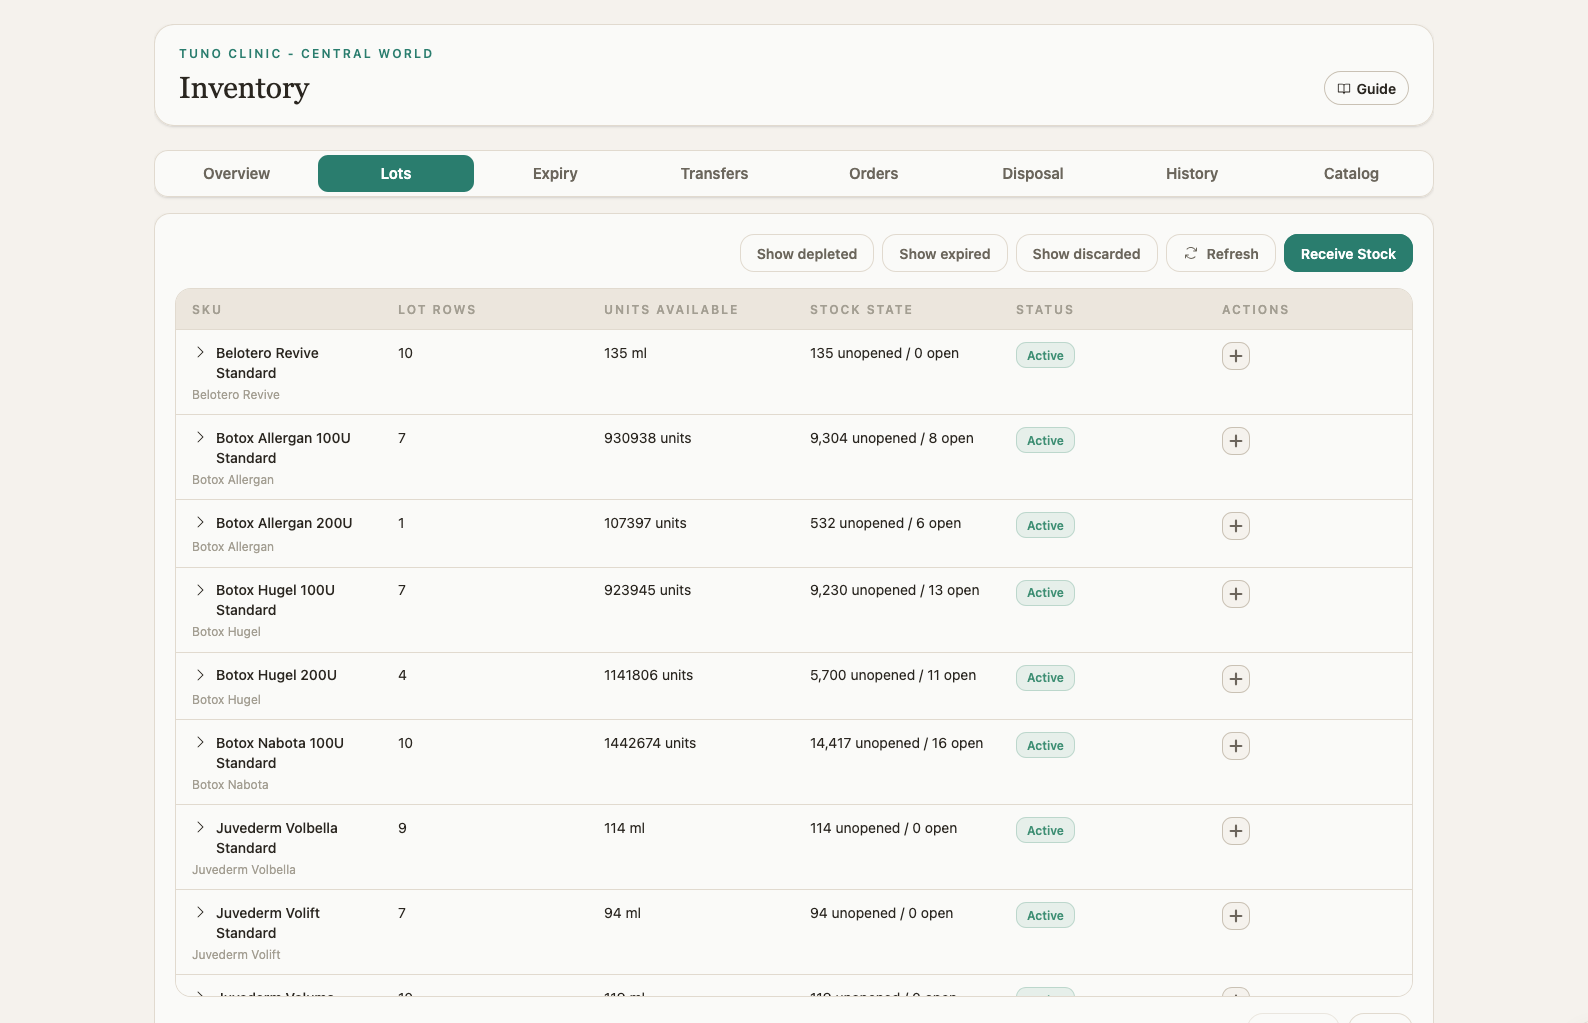Click the Tuno Clinic - Central World label
Viewport: 1588px width, 1023px height.
pyautogui.click(x=306, y=54)
